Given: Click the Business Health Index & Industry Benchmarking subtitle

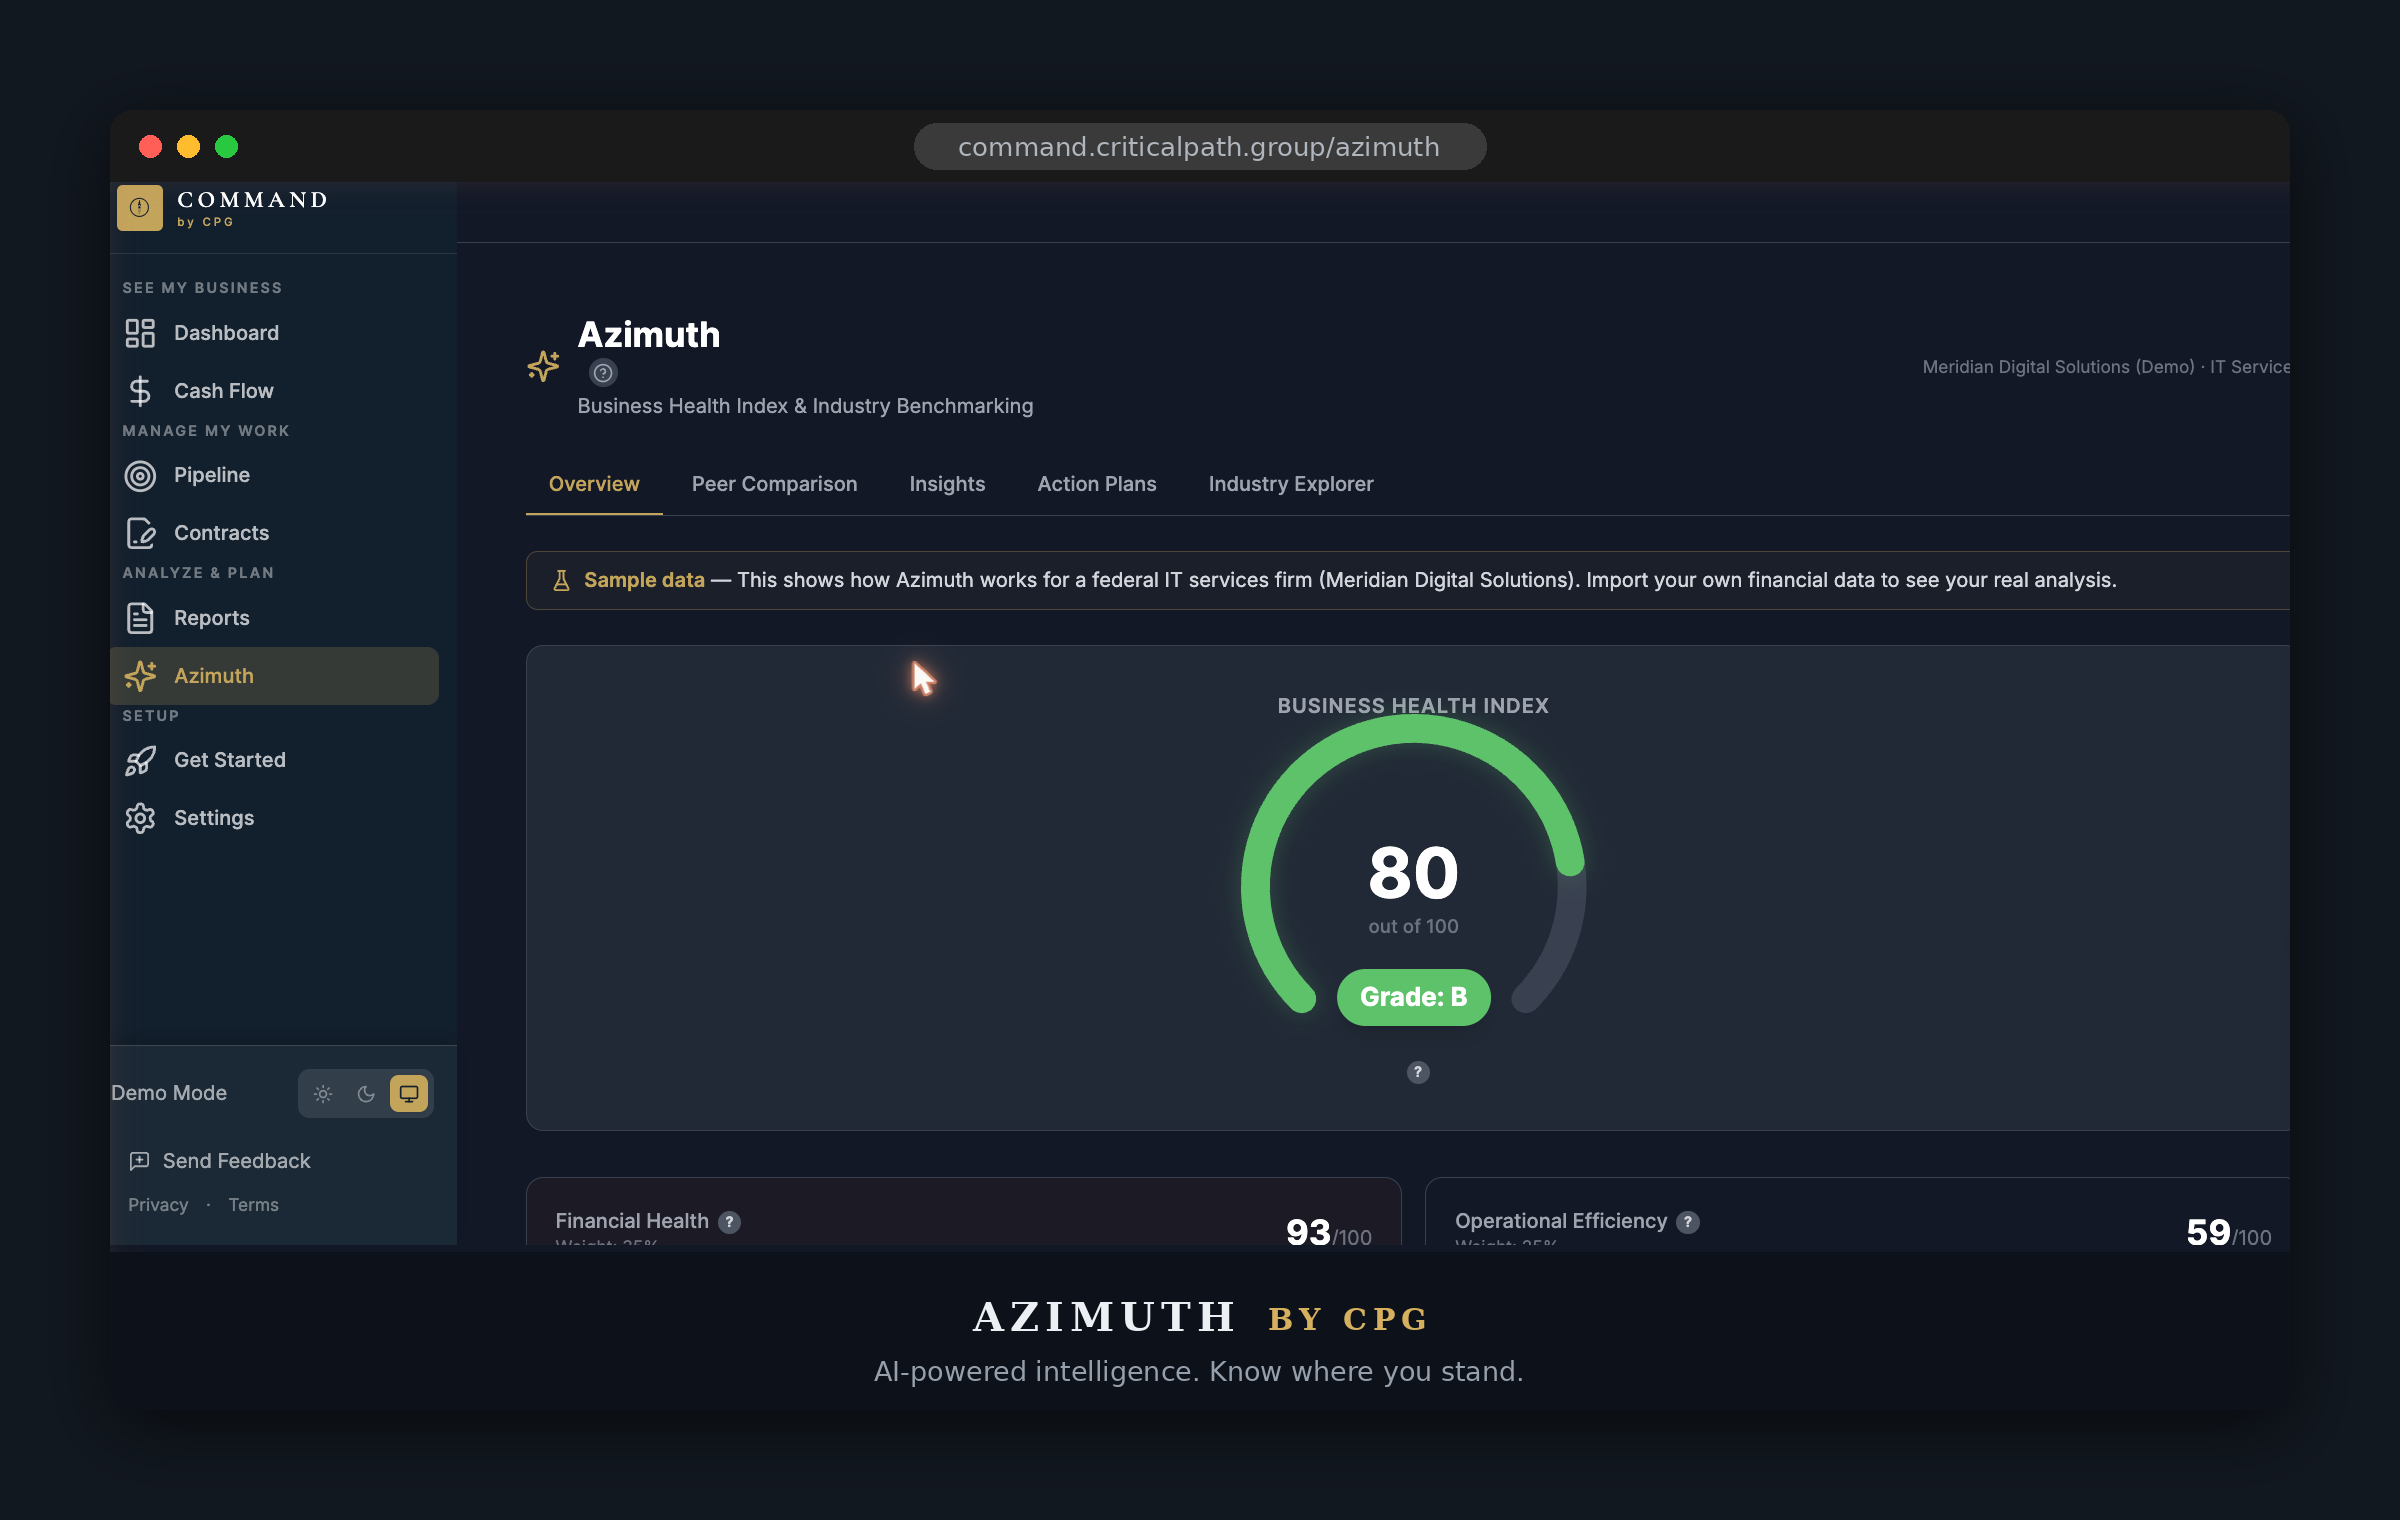Looking at the screenshot, I should point(805,406).
